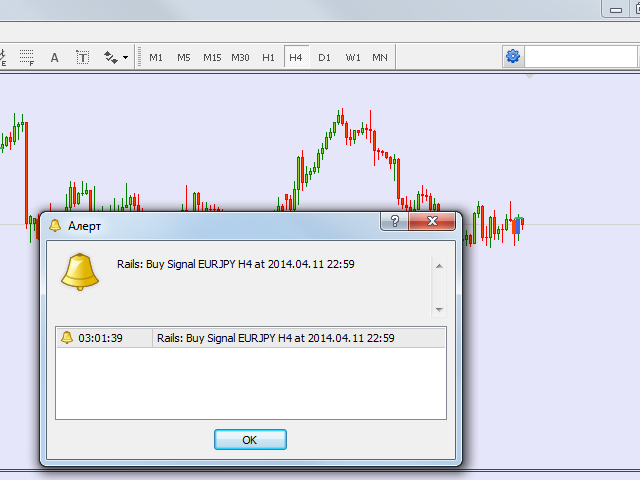
Task: Select the Text Label tool
Action: tap(82, 58)
